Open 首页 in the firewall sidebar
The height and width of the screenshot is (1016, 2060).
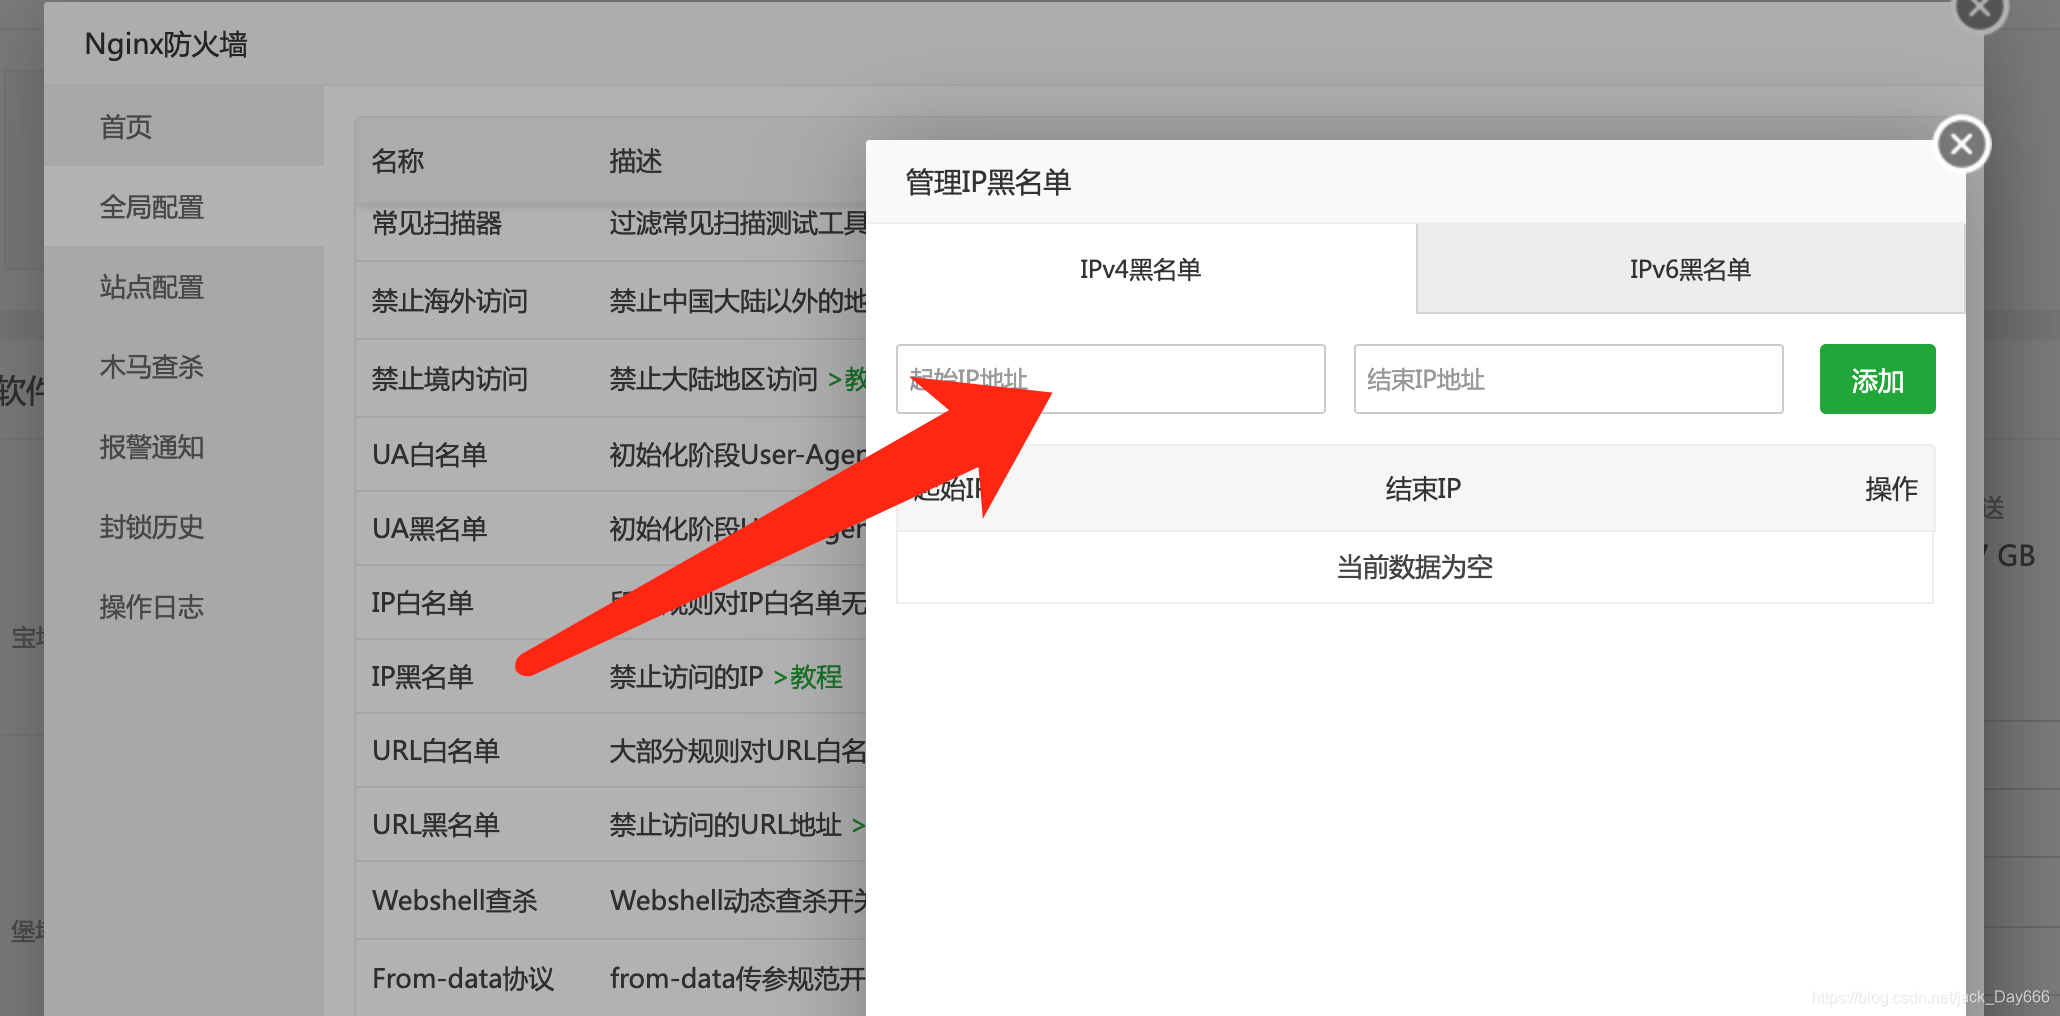coord(184,127)
